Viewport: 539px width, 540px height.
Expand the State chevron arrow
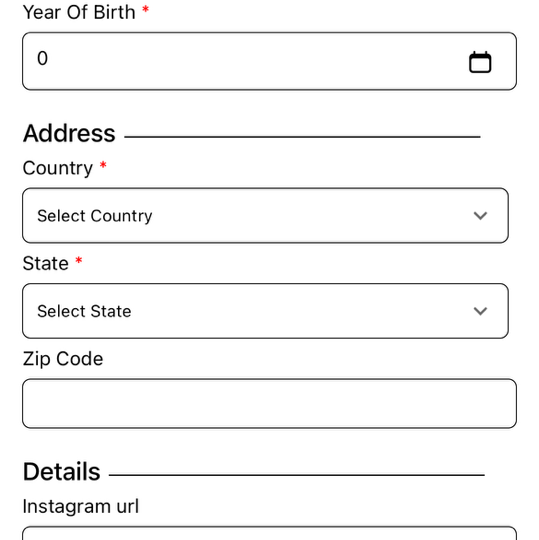[x=480, y=311]
